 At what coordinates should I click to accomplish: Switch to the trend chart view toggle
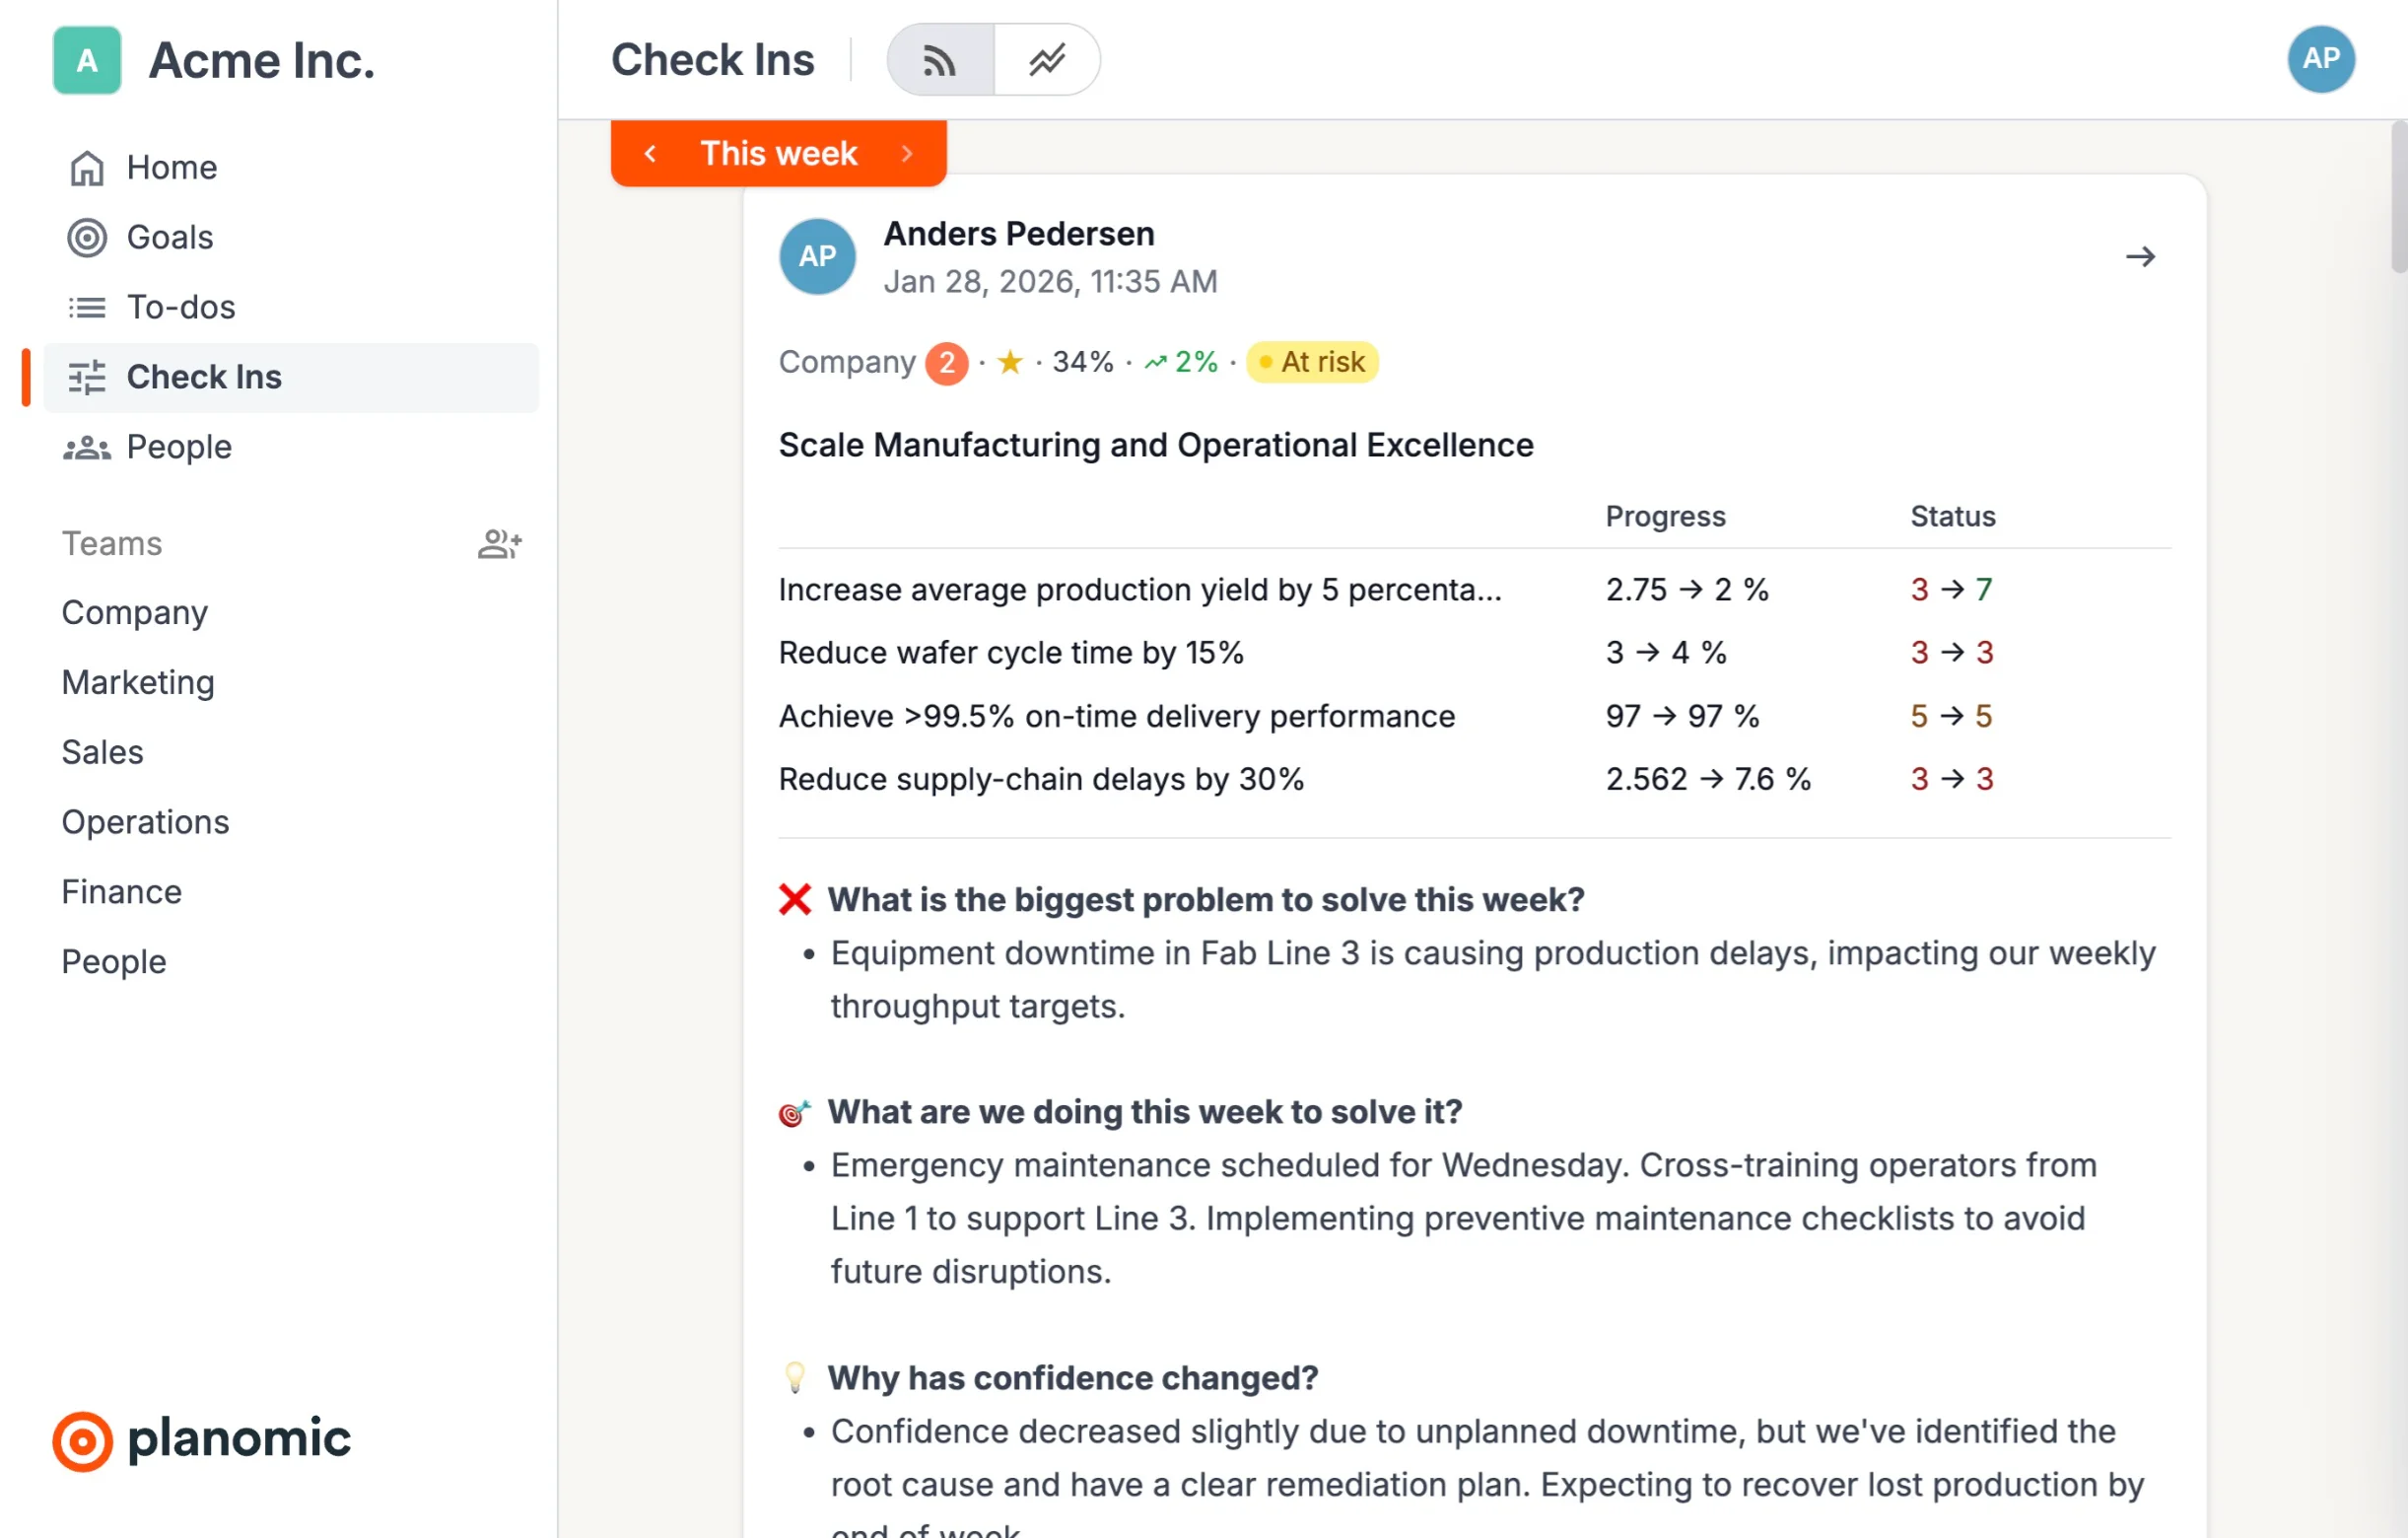[x=1046, y=60]
